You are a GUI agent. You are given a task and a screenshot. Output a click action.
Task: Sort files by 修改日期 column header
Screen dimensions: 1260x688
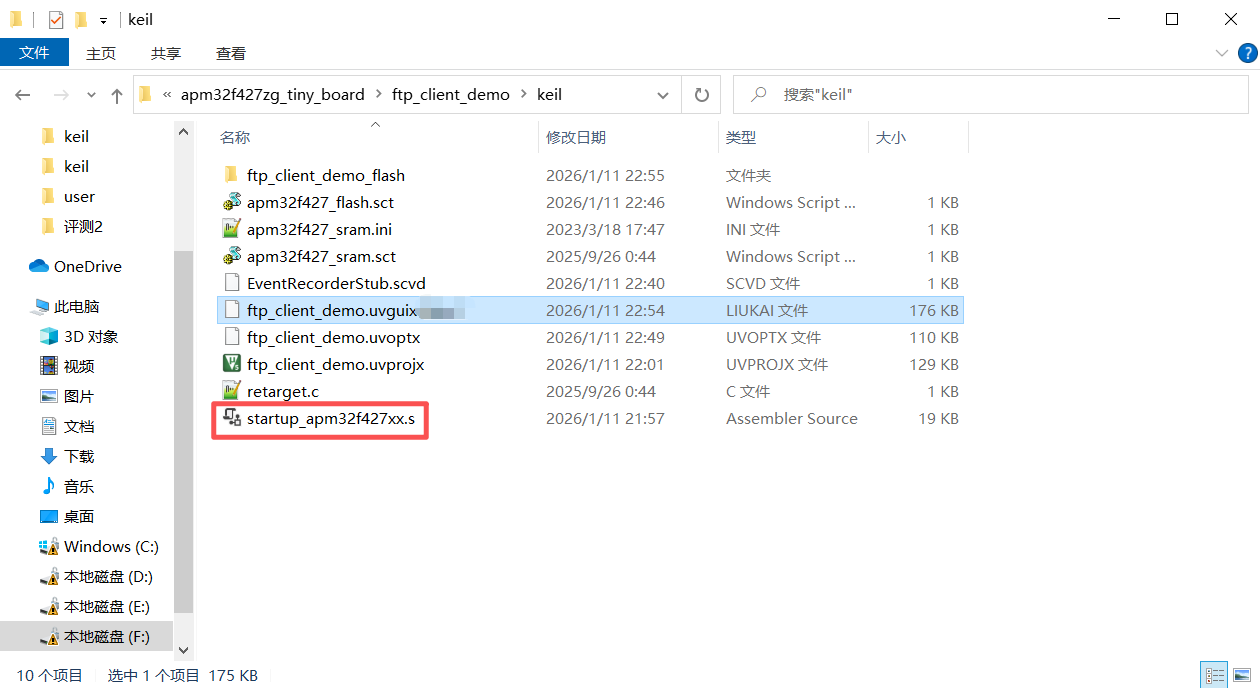click(x=576, y=137)
